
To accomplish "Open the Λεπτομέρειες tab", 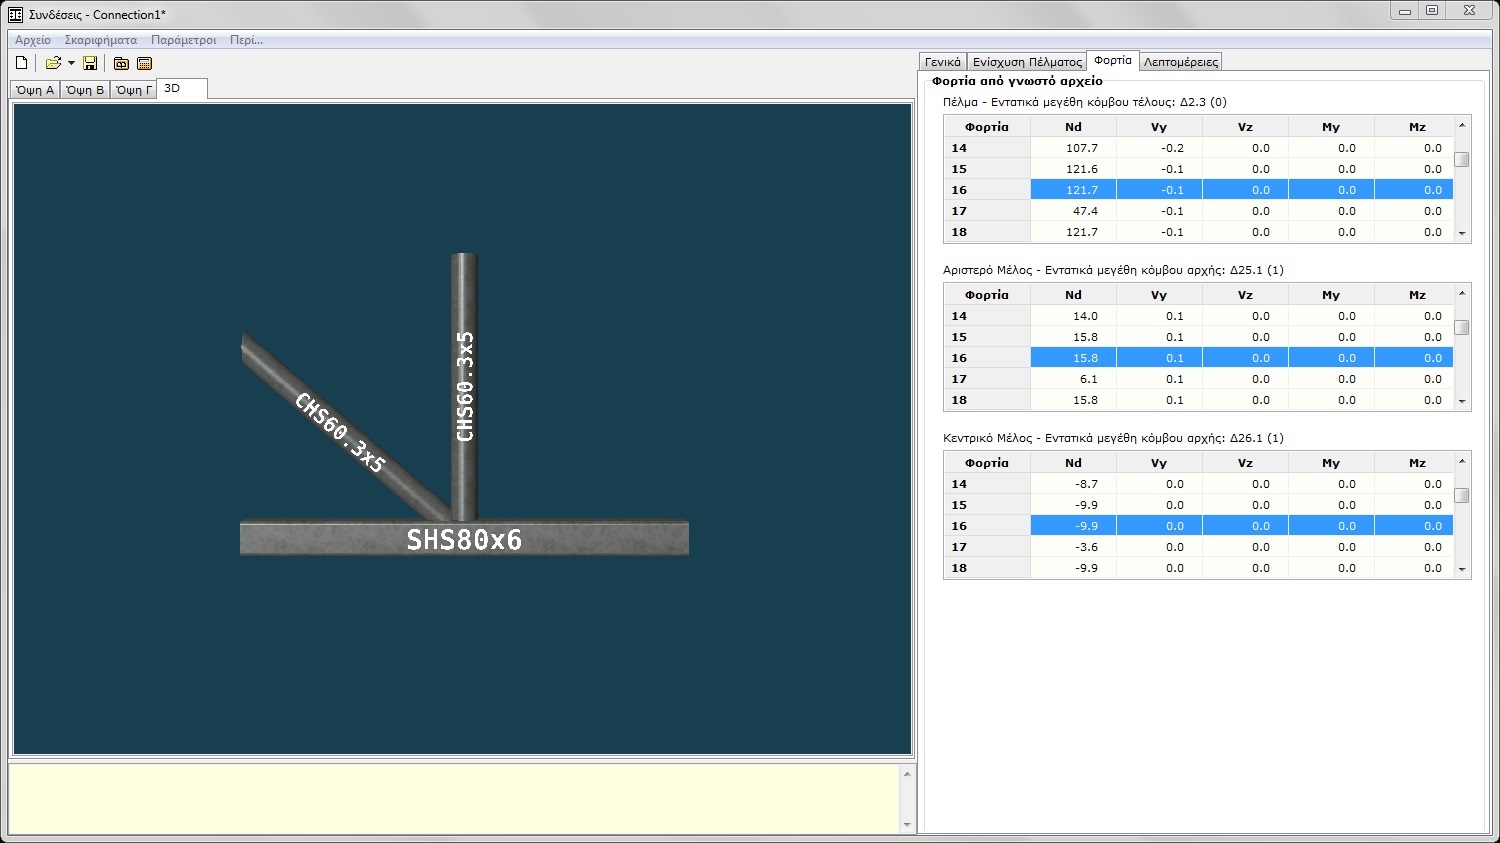I will point(1180,62).
